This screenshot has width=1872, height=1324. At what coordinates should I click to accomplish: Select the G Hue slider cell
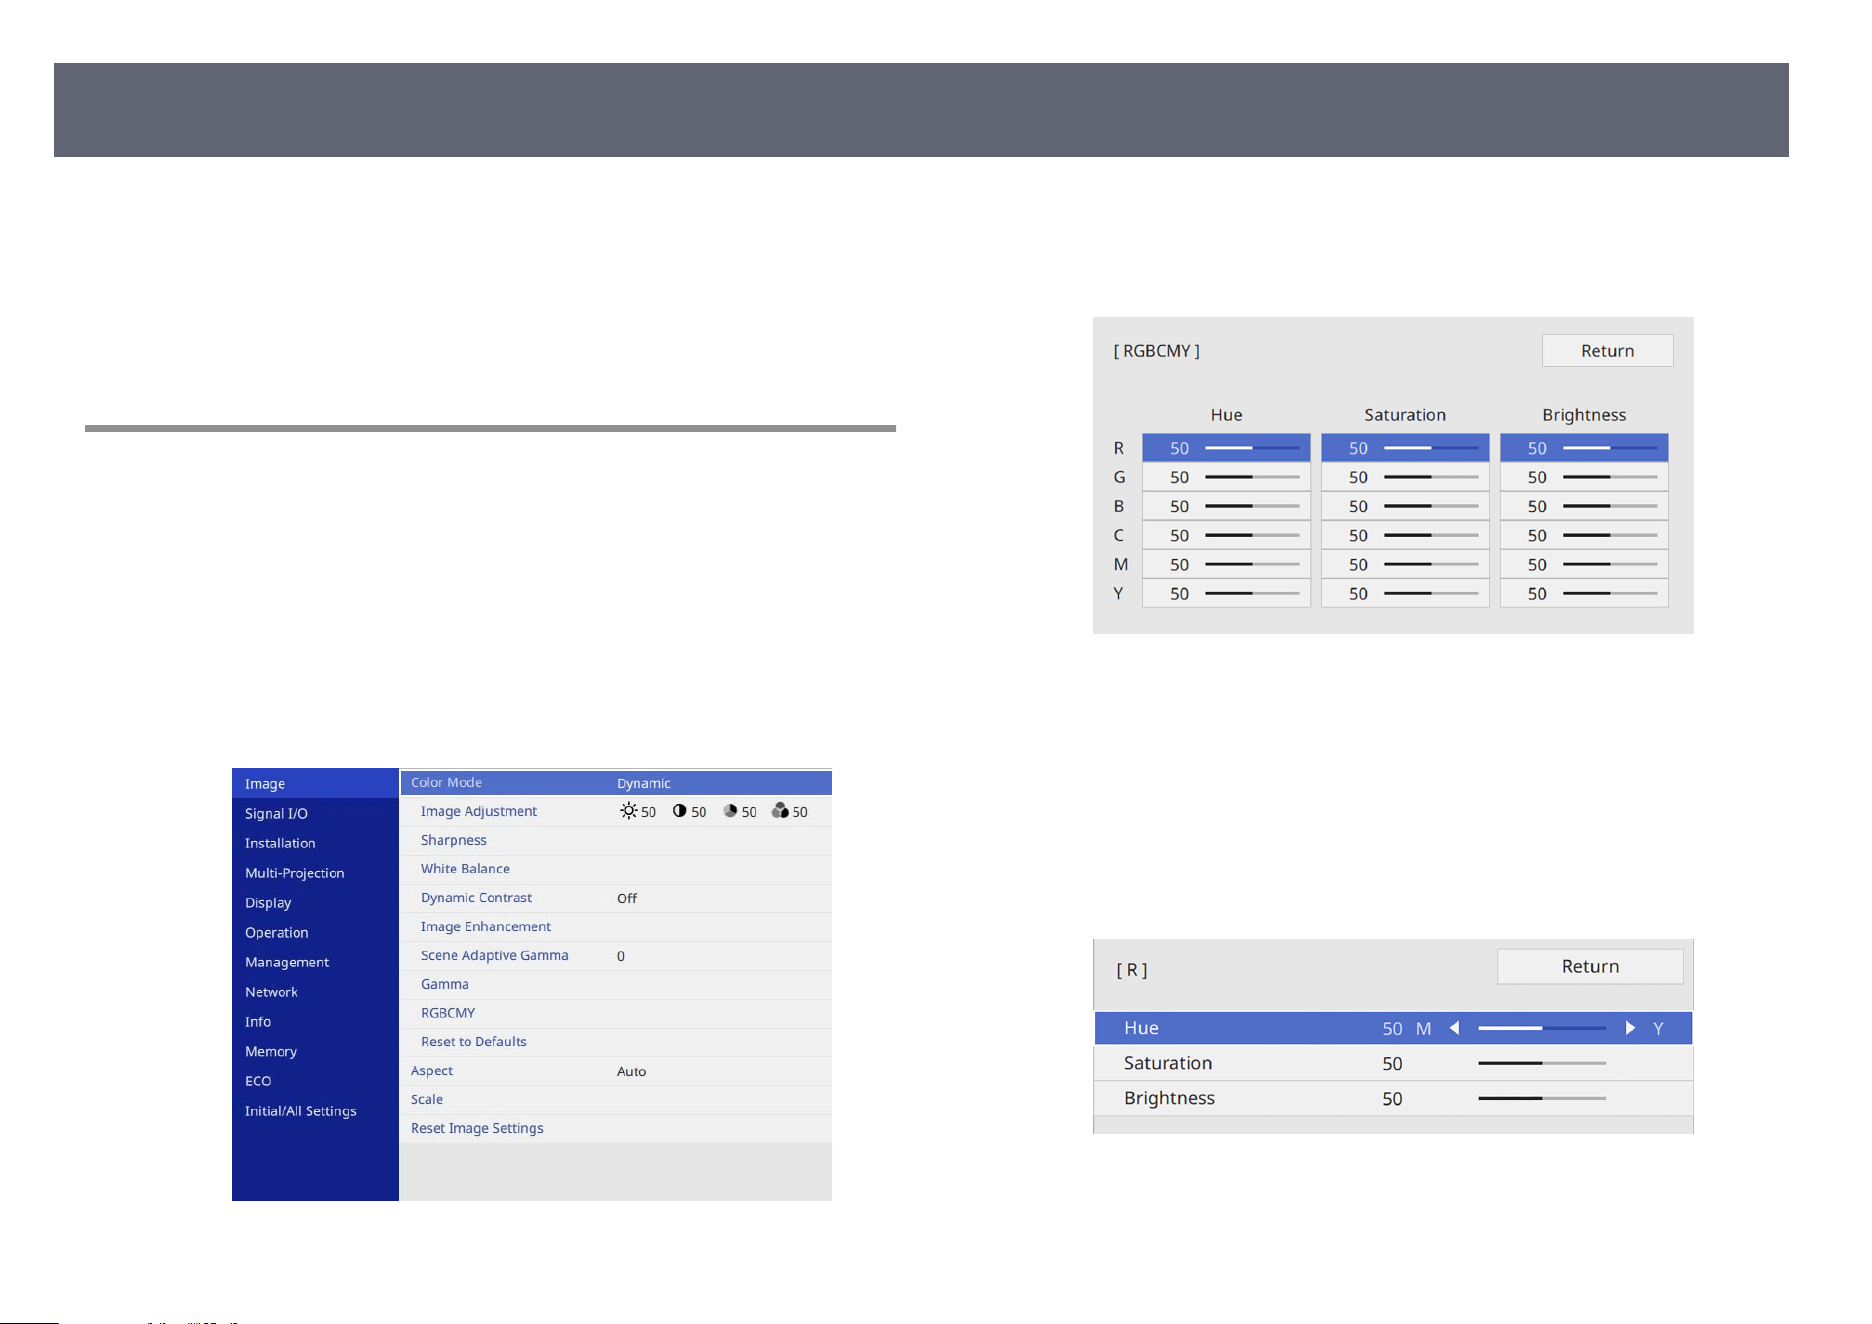pos(1226,477)
